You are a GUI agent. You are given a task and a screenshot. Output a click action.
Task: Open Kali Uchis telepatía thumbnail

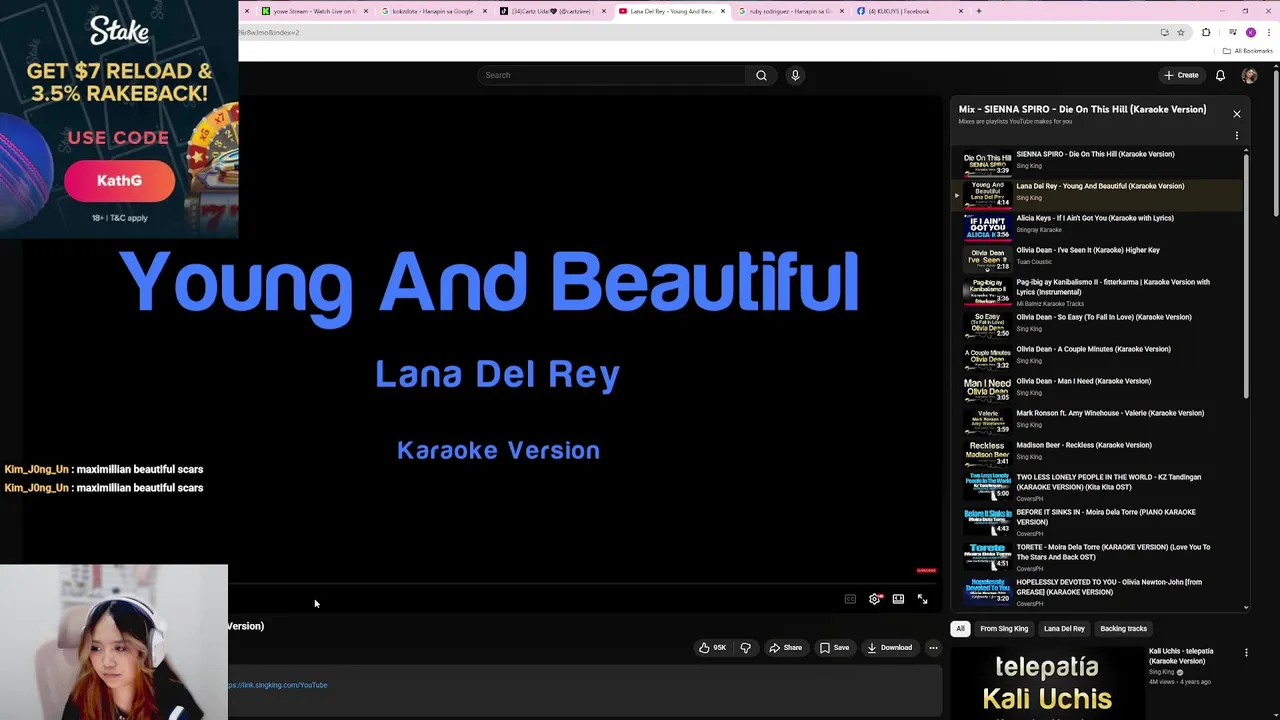1047,683
